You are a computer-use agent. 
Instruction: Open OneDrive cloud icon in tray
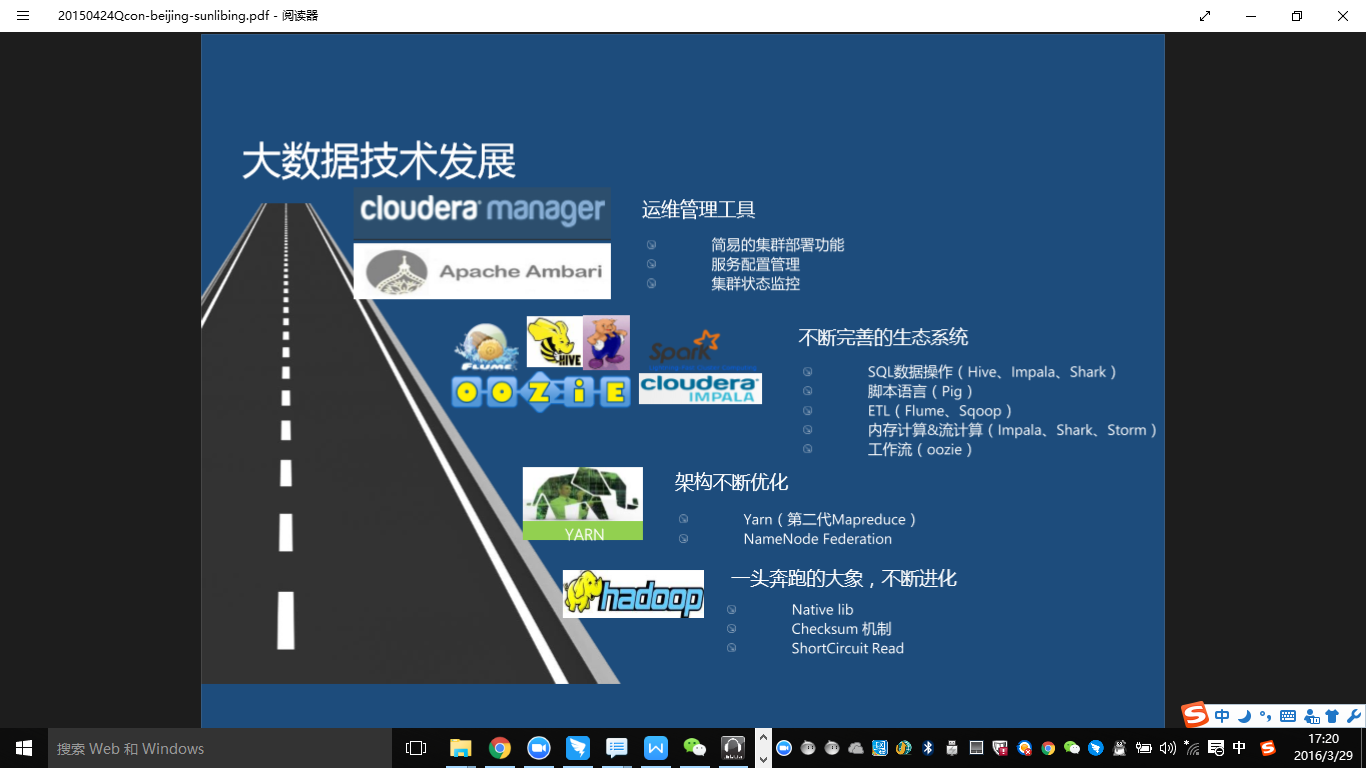[x=856, y=748]
